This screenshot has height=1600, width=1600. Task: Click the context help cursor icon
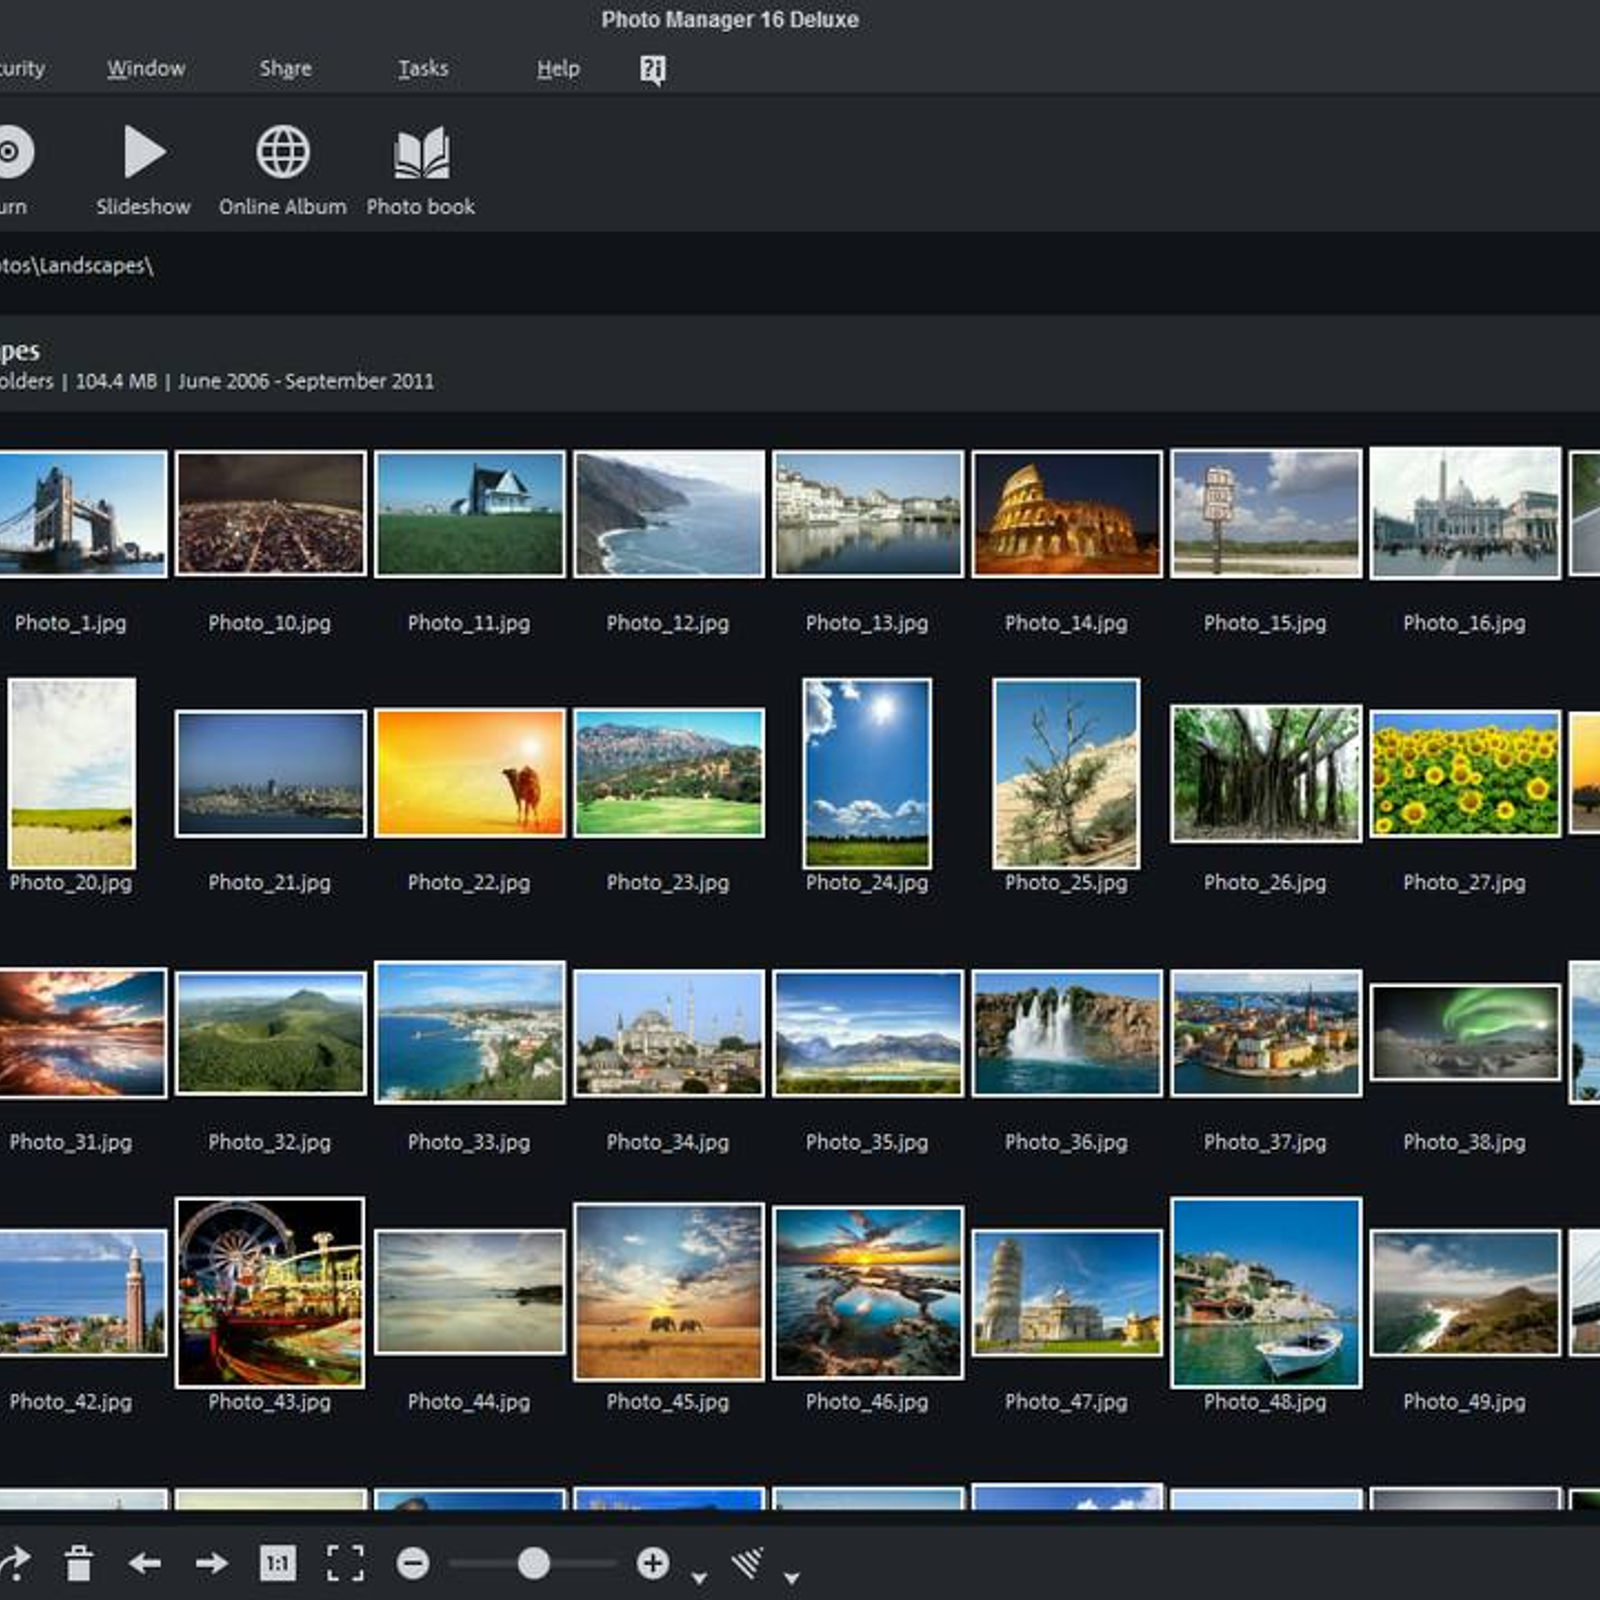pyautogui.click(x=652, y=69)
